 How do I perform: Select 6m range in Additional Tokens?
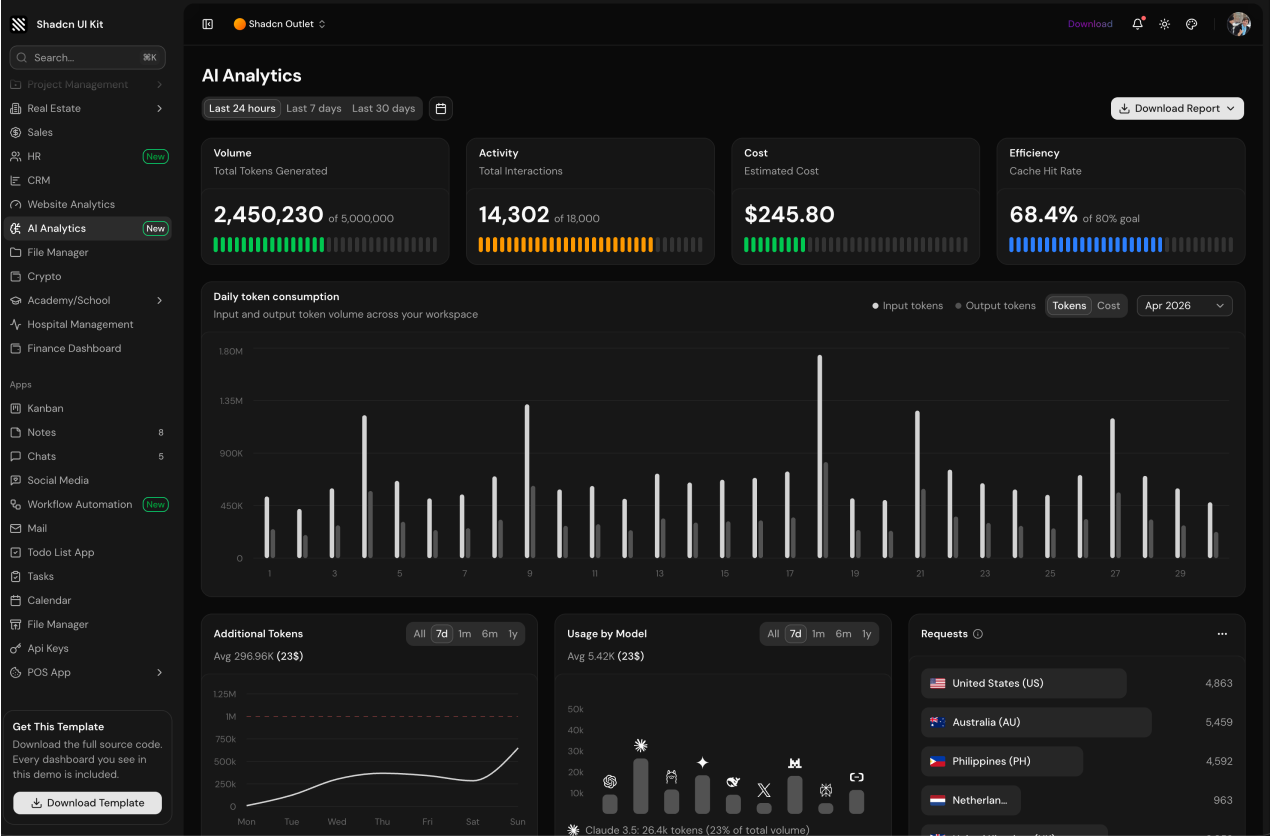tap(490, 634)
